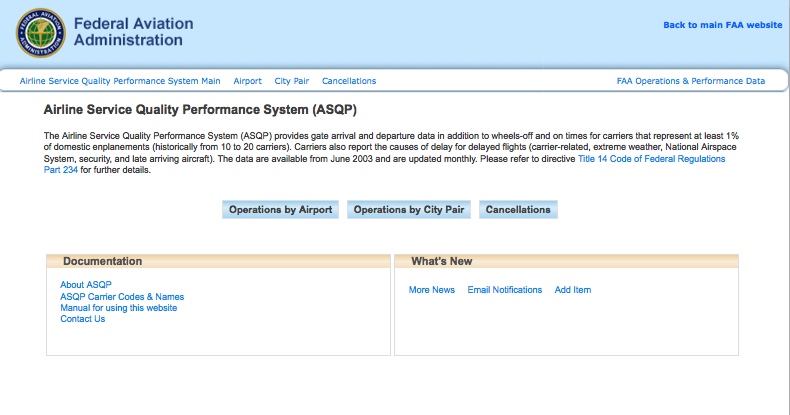This screenshot has width=790, height=415.
Task: Click the Operations by City Pair button
Action: point(409,210)
